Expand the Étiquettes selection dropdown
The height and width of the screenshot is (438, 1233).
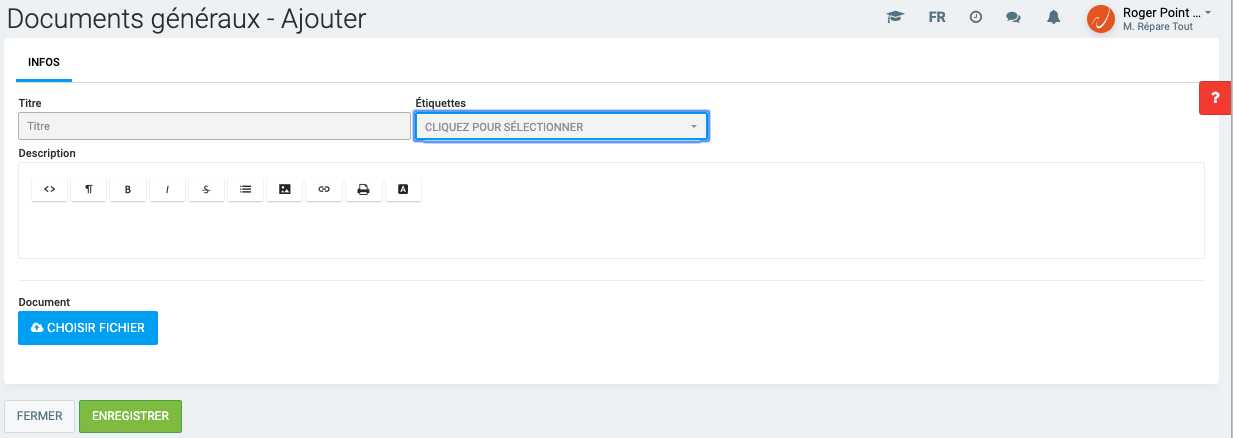[x=561, y=127]
